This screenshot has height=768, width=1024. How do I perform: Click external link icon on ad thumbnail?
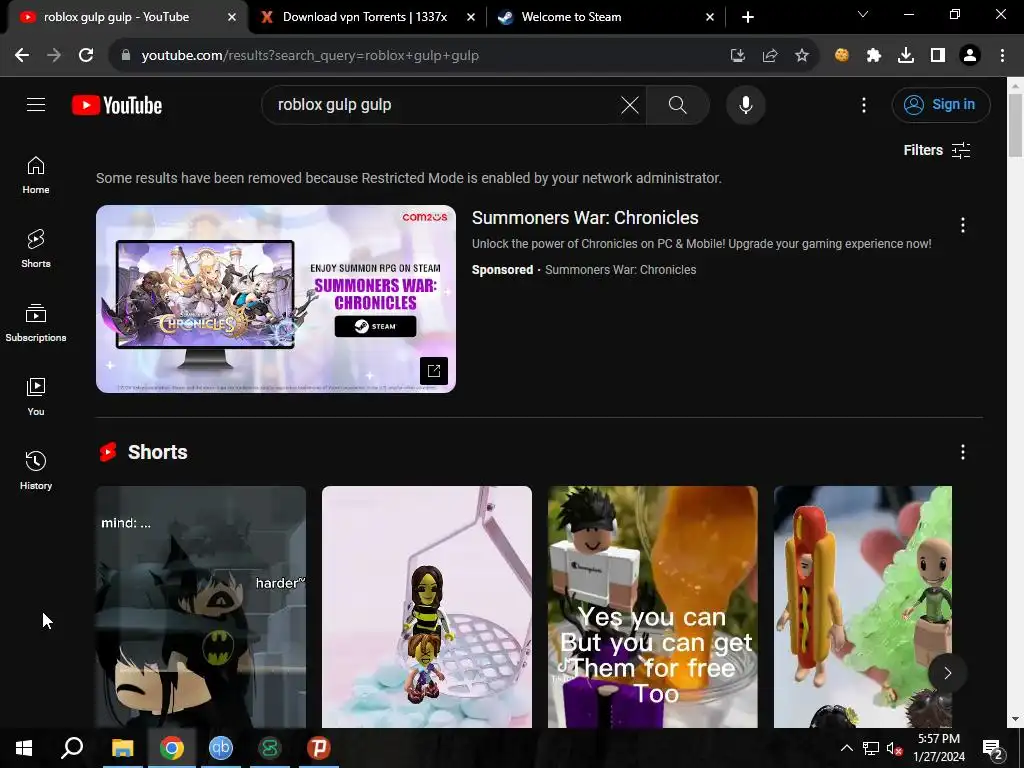click(434, 371)
